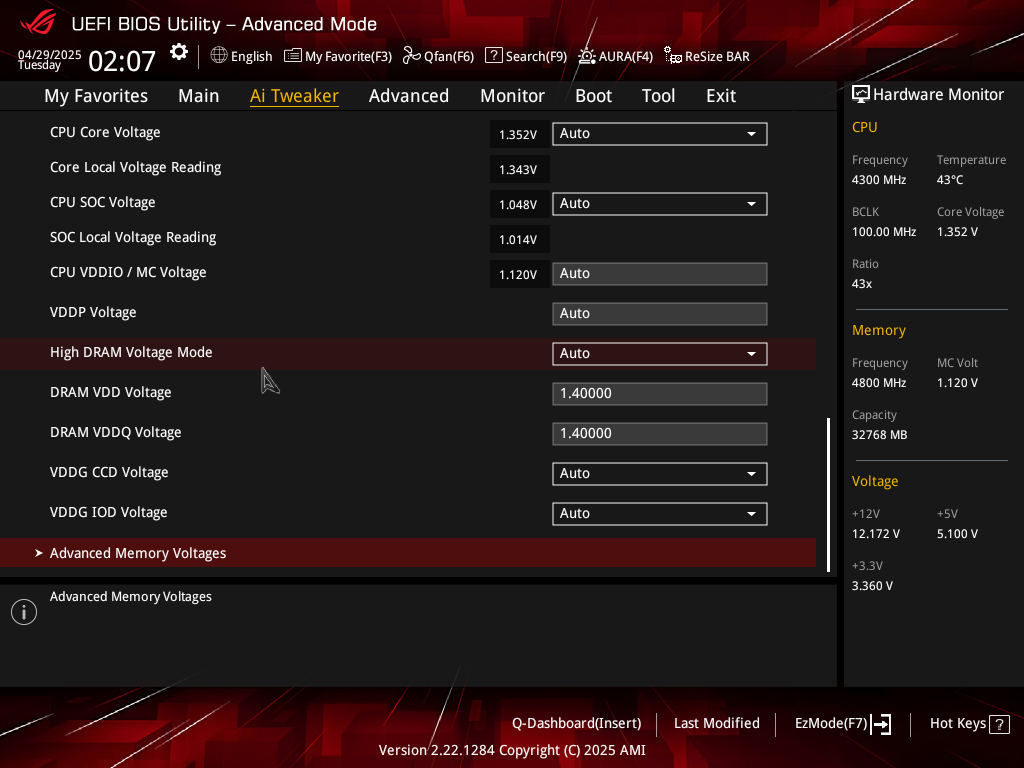Screen dimensions: 1024x768
Task: Click the 1.048V SOC voltage reading
Action: 519,204
